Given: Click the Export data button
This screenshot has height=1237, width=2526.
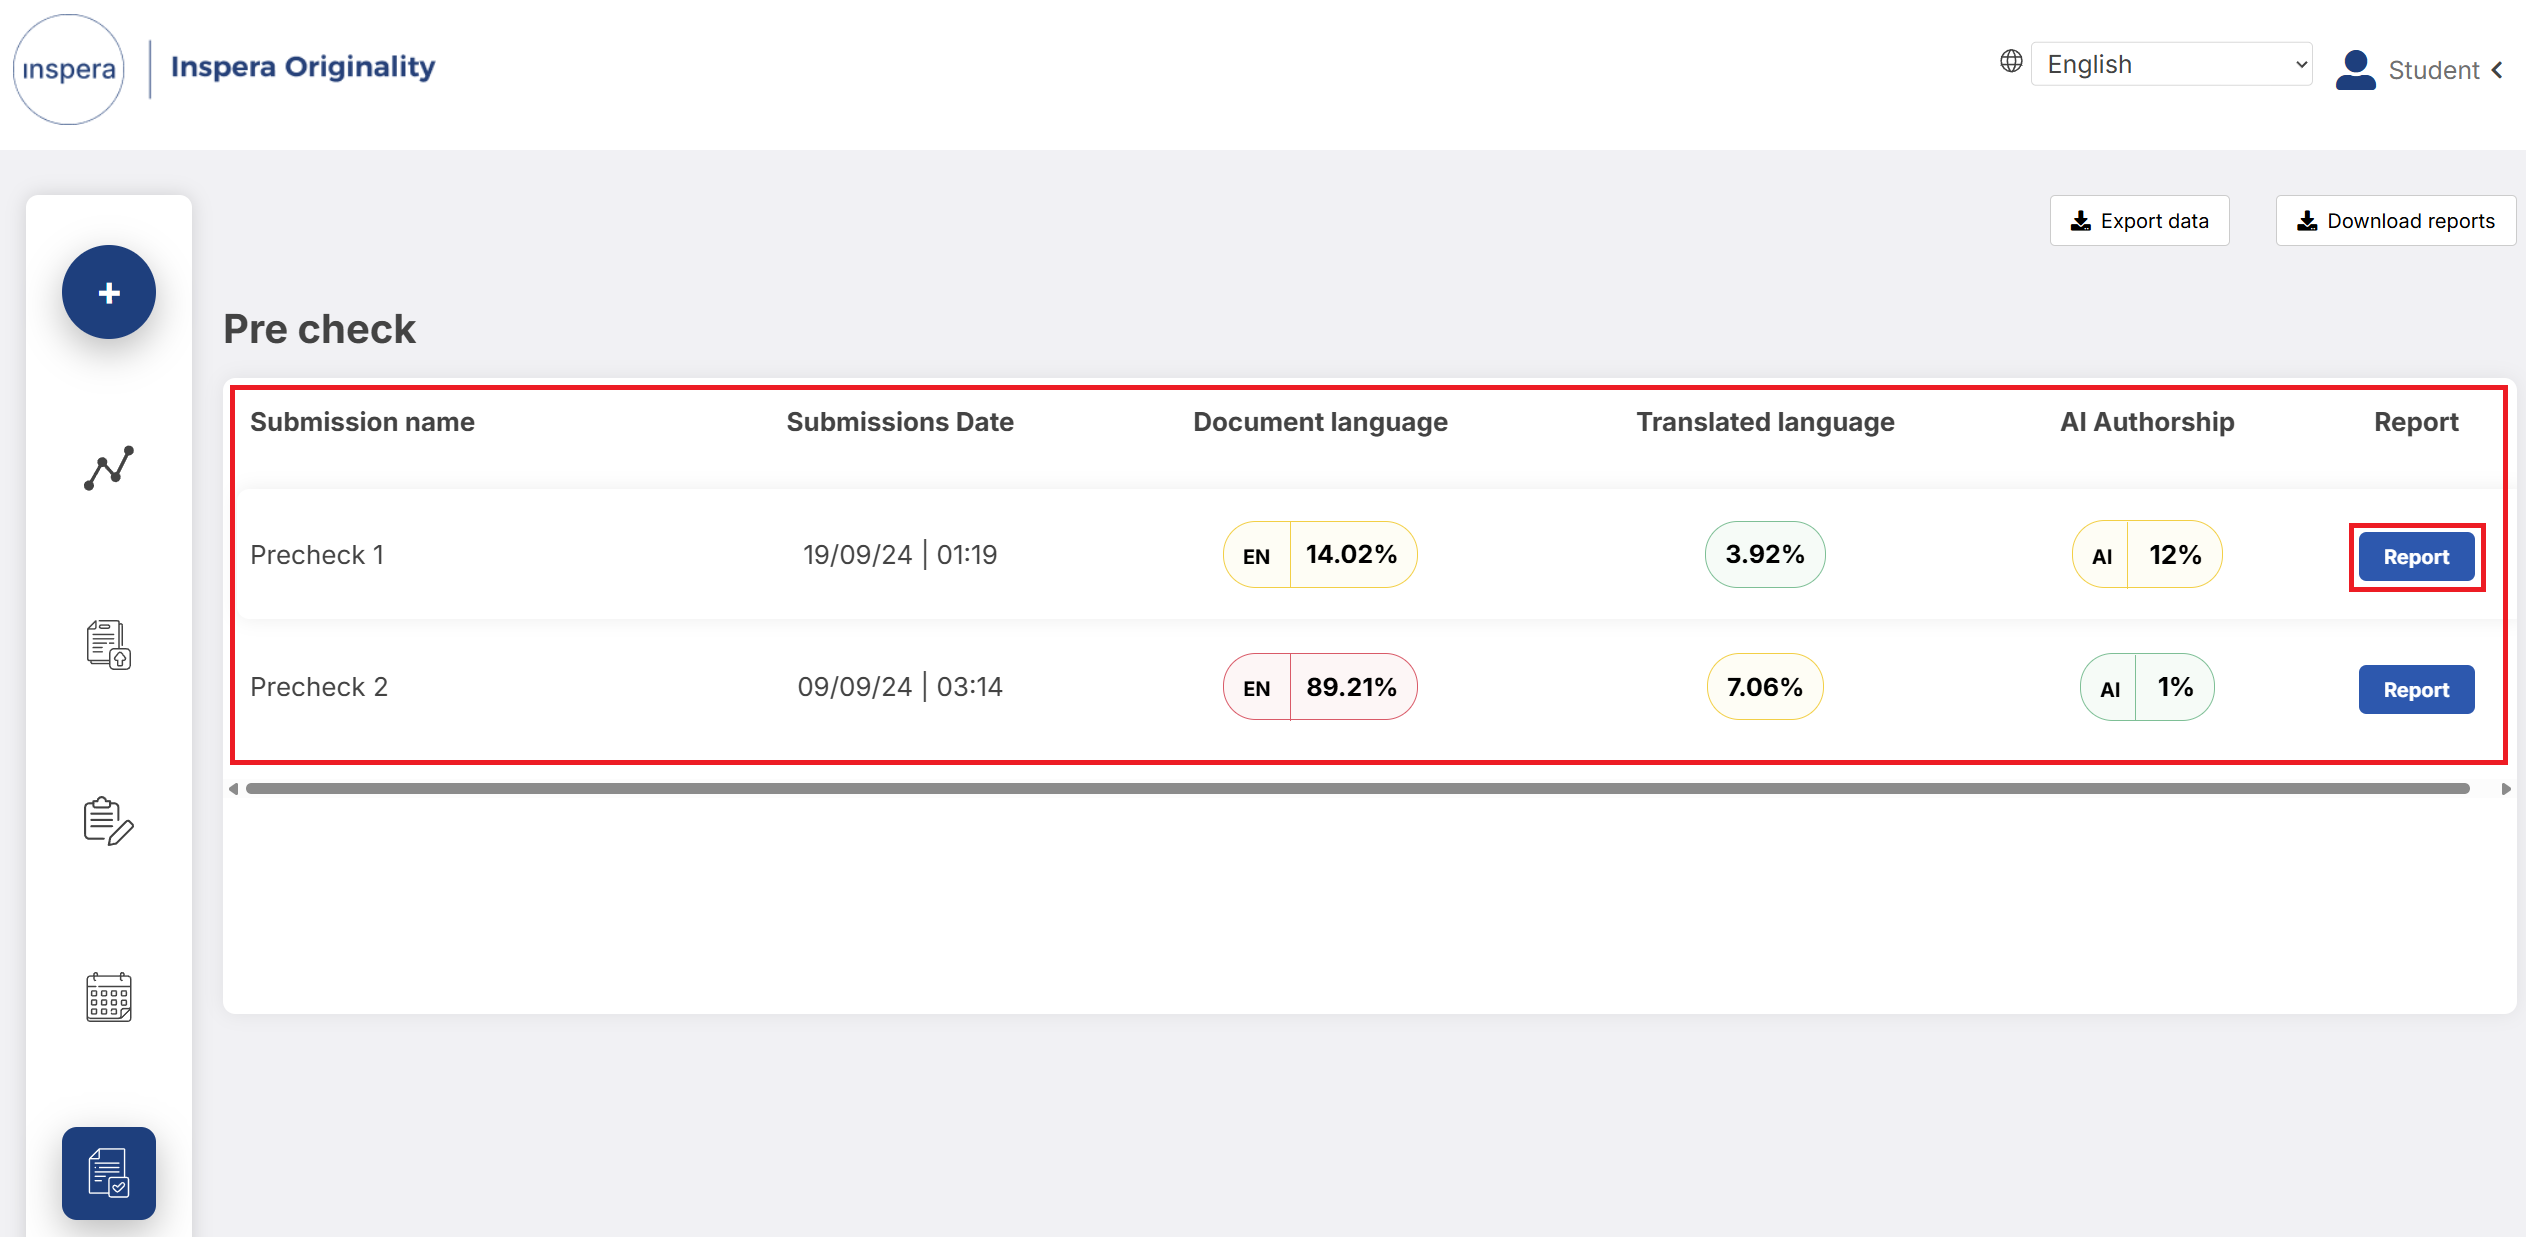Looking at the screenshot, I should click(2139, 221).
